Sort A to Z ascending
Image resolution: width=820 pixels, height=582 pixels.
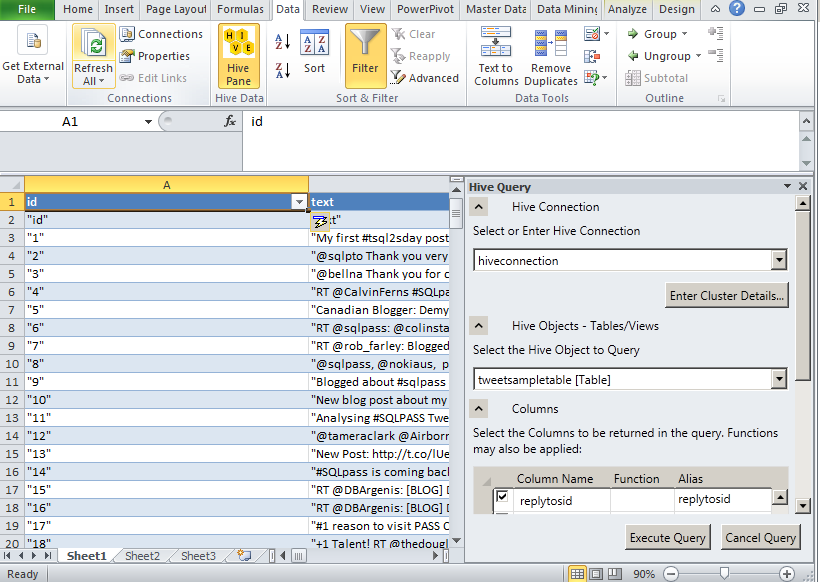click(x=282, y=41)
